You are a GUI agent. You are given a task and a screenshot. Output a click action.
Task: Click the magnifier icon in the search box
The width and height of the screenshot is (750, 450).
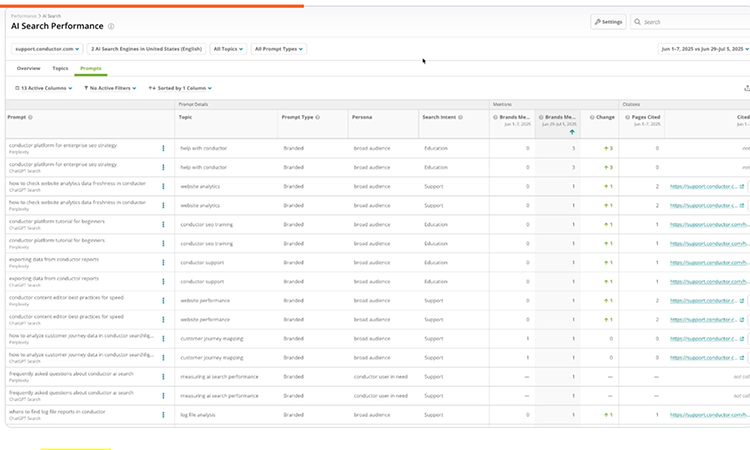[637, 22]
